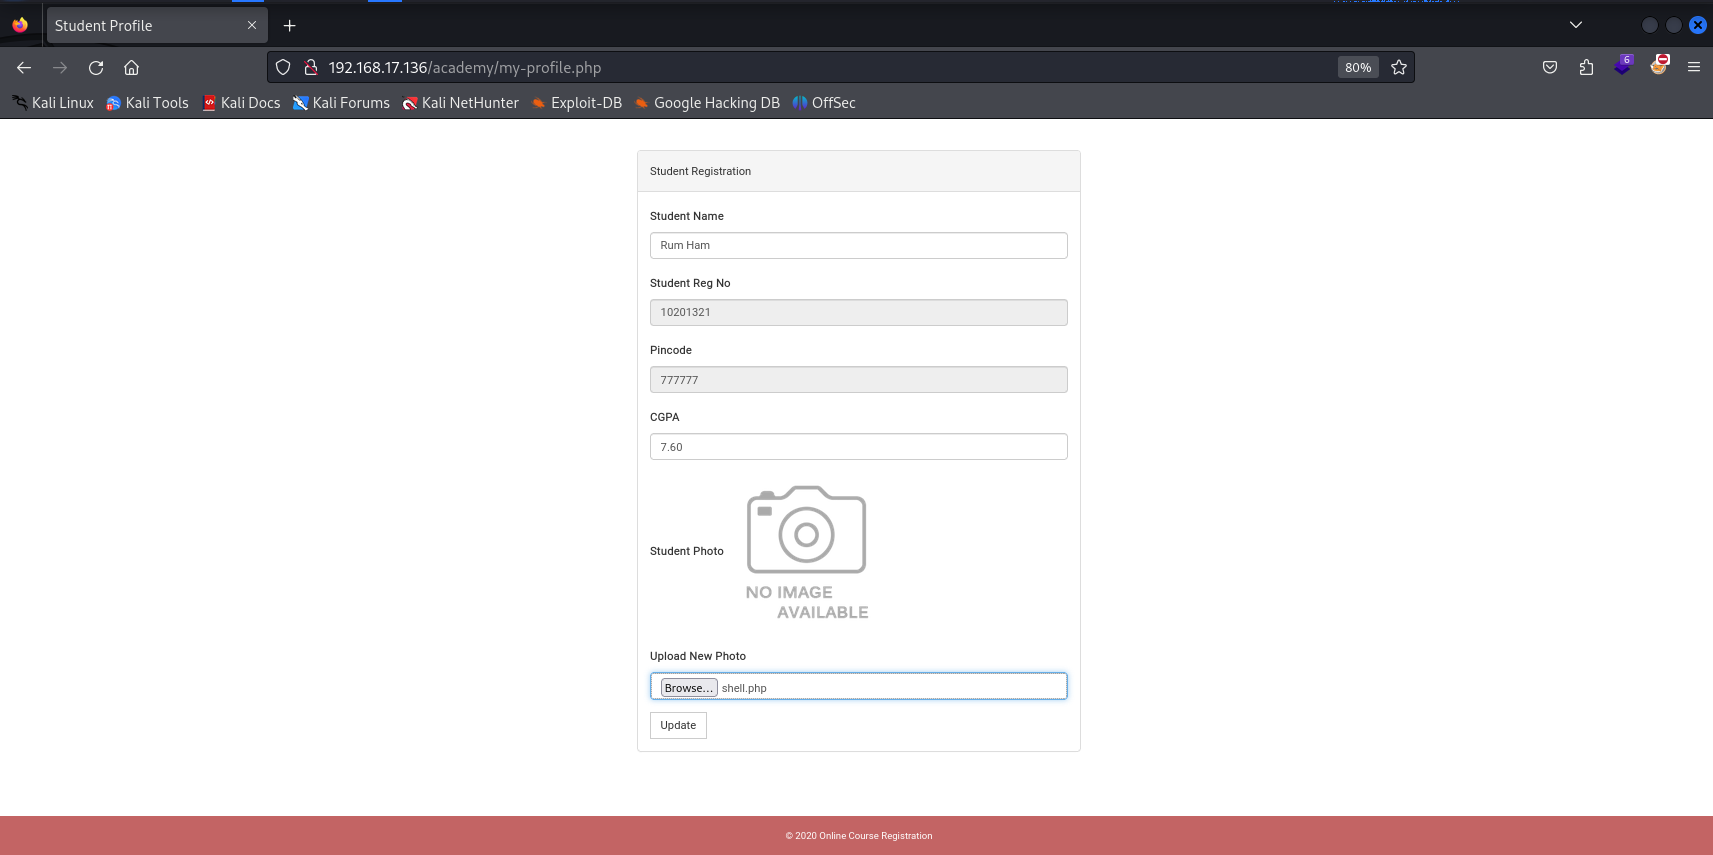The height and width of the screenshot is (855, 1713).
Task: Go back to previous page
Action: [x=24, y=68]
